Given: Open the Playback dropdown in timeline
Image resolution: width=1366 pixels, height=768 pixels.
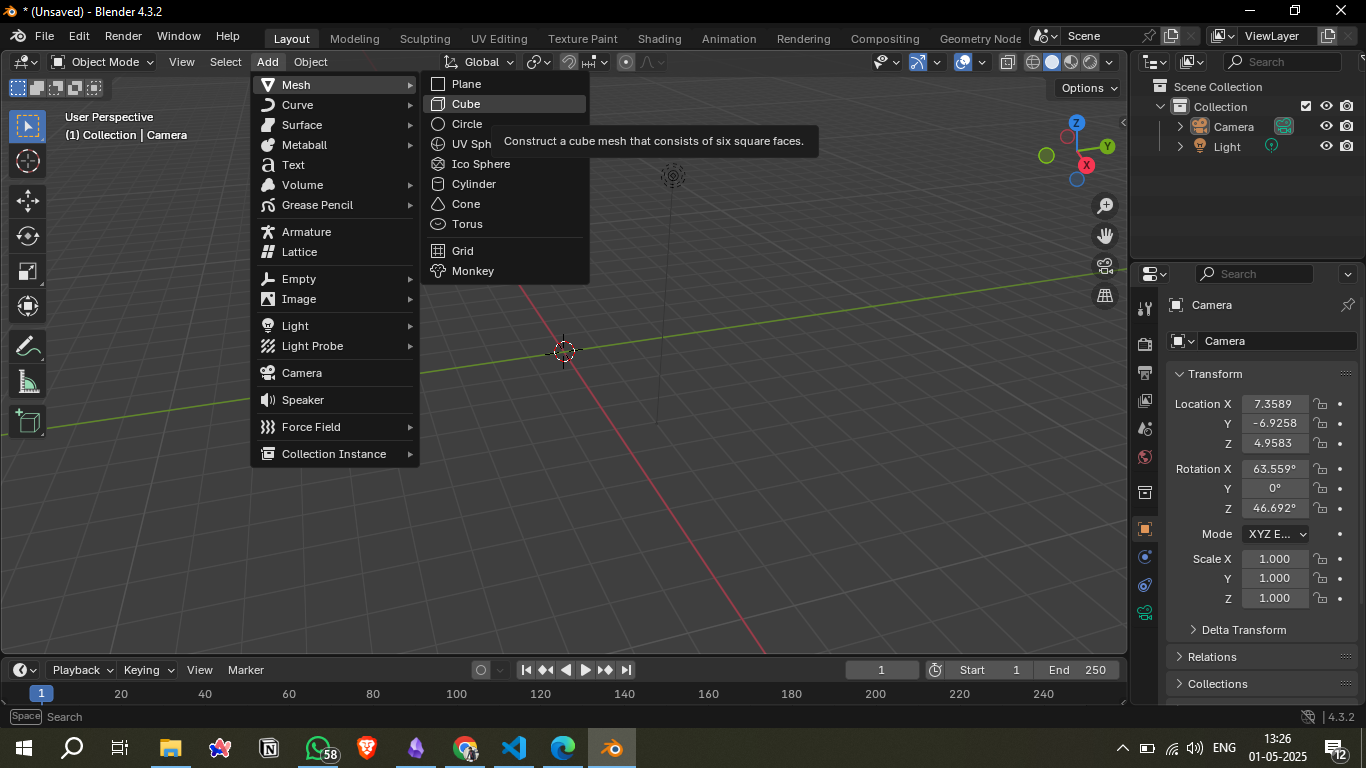Looking at the screenshot, I should click(x=82, y=670).
